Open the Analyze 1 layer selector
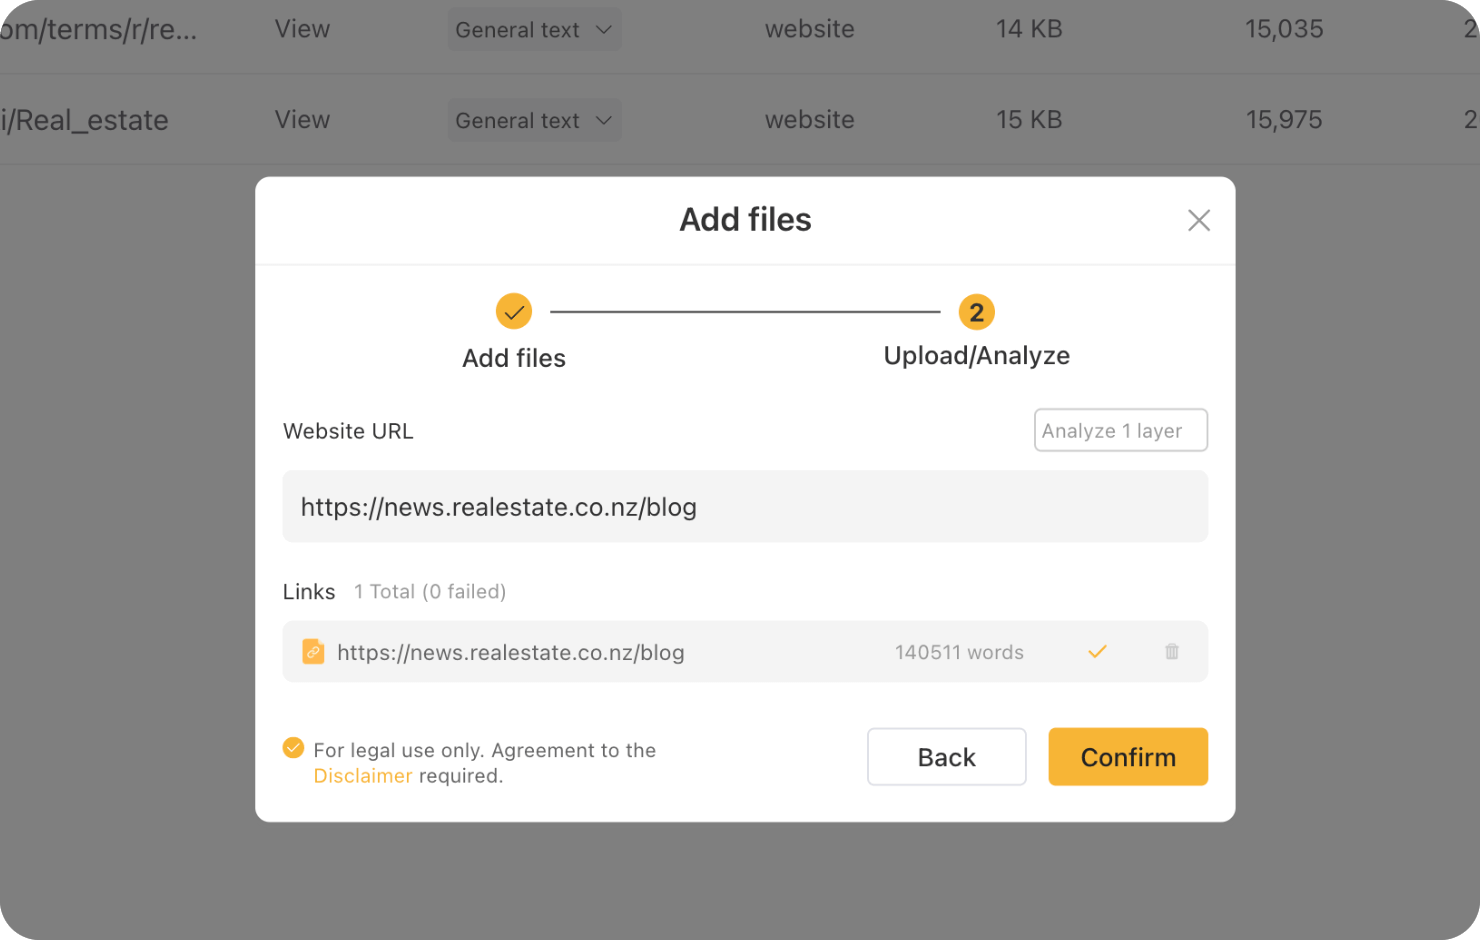This screenshot has width=1480, height=940. tap(1120, 430)
